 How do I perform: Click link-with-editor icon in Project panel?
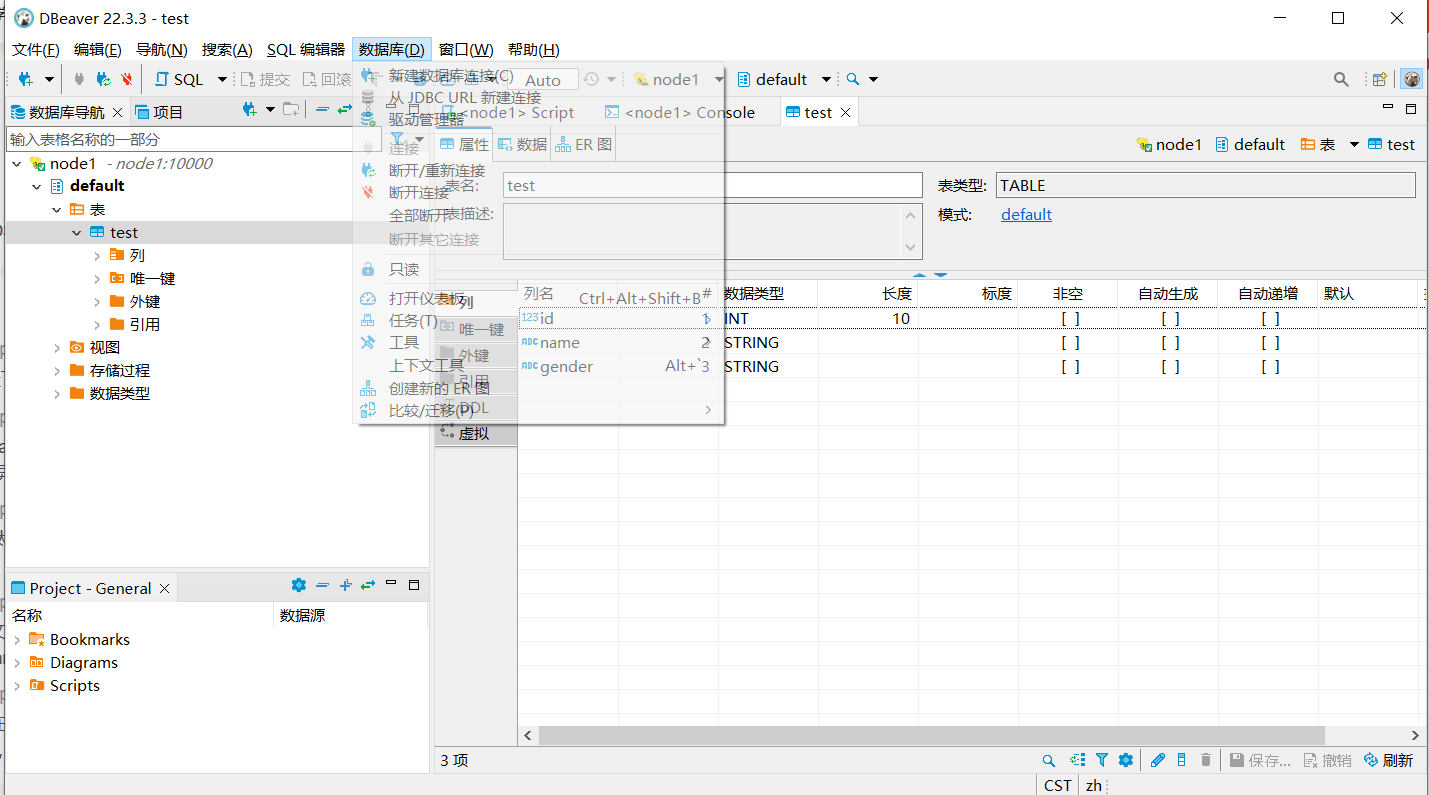pyautogui.click(x=368, y=586)
